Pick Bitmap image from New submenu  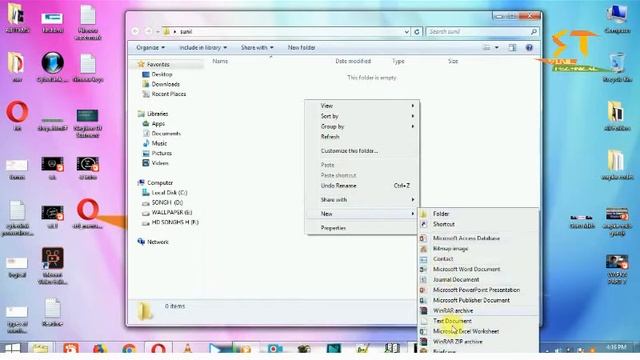[450, 248]
